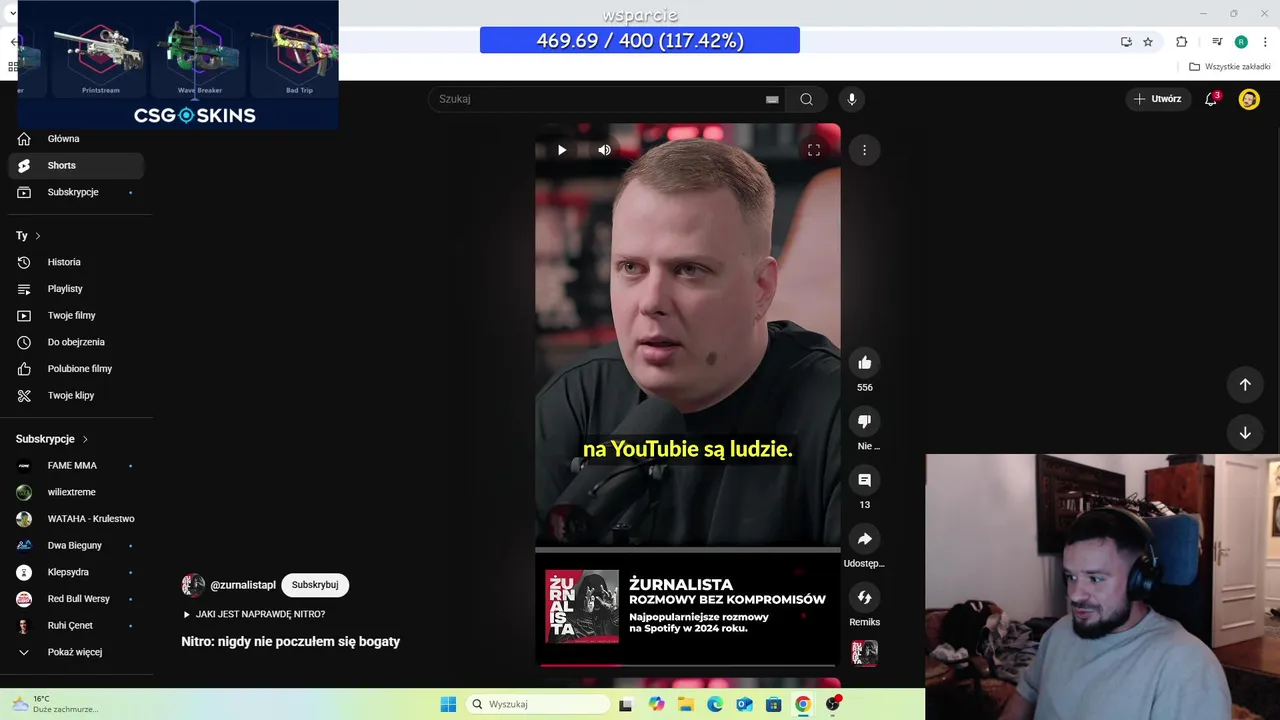Screen dimensions: 1280x720
Task: Open Chrome media controls icon
Action: 1217,42
